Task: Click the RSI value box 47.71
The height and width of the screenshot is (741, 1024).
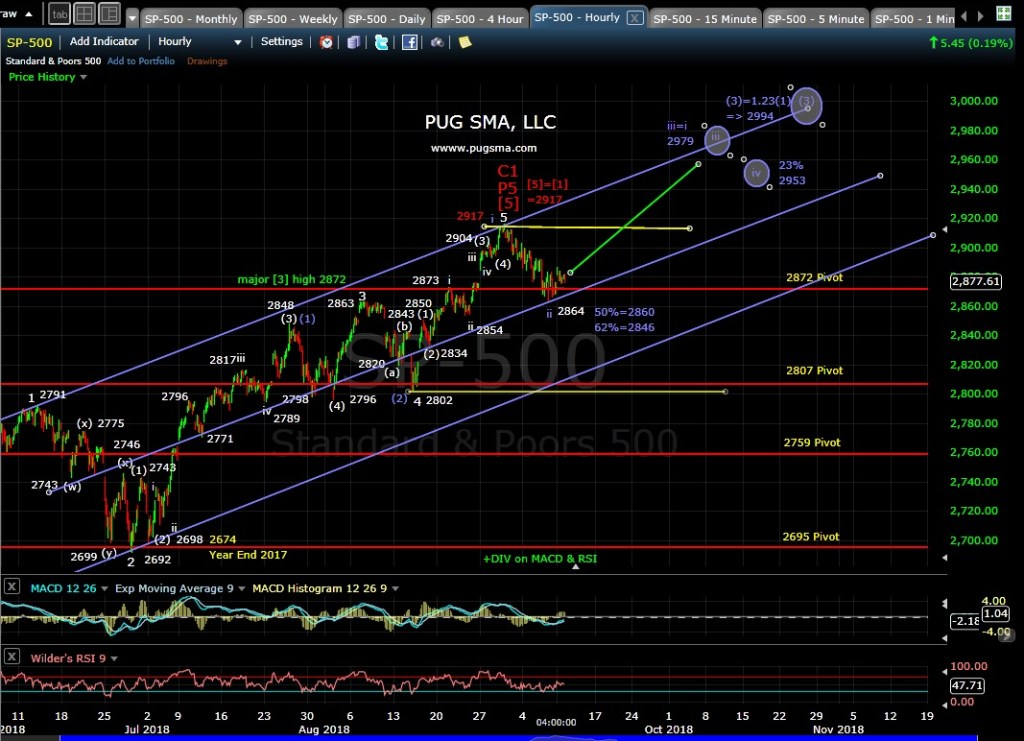Action: click(x=967, y=685)
